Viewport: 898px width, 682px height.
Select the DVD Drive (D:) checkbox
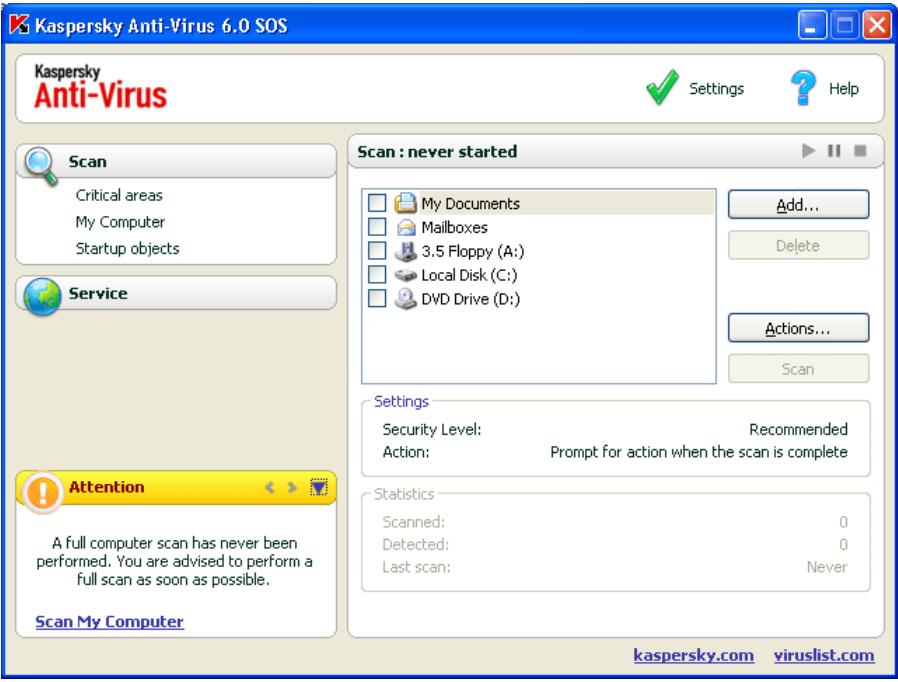click(377, 298)
